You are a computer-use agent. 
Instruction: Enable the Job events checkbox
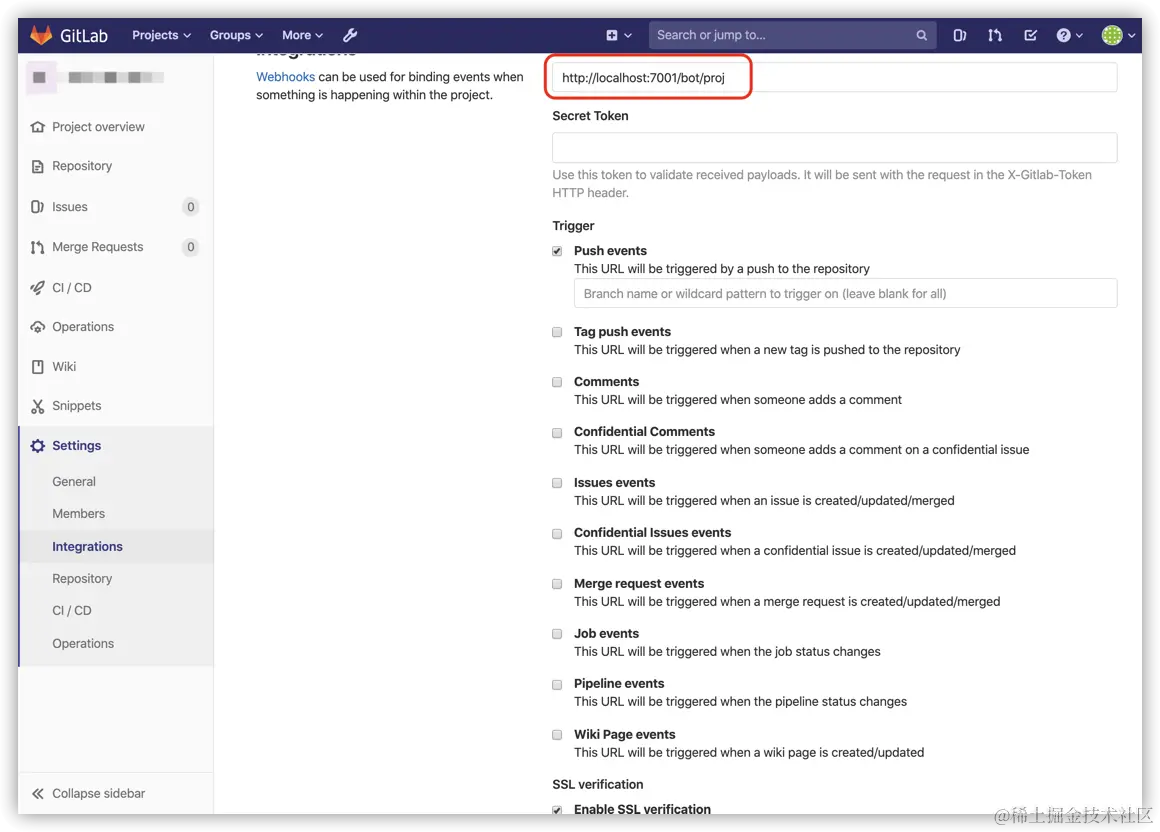point(557,634)
